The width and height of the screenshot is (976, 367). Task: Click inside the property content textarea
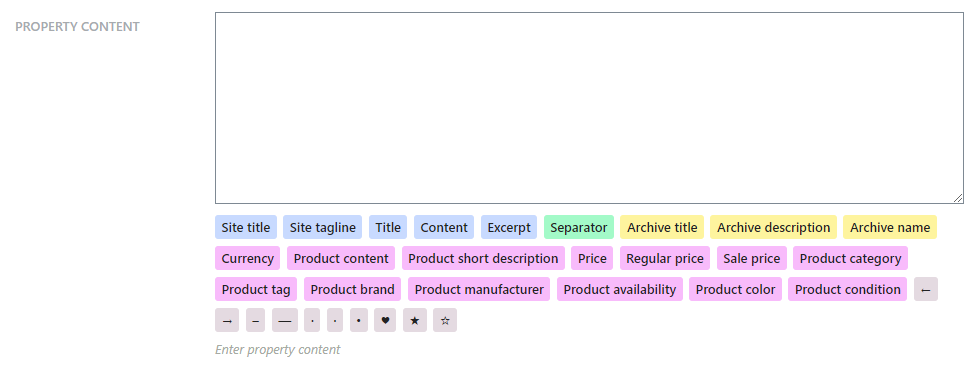click(x=589, y=108)
